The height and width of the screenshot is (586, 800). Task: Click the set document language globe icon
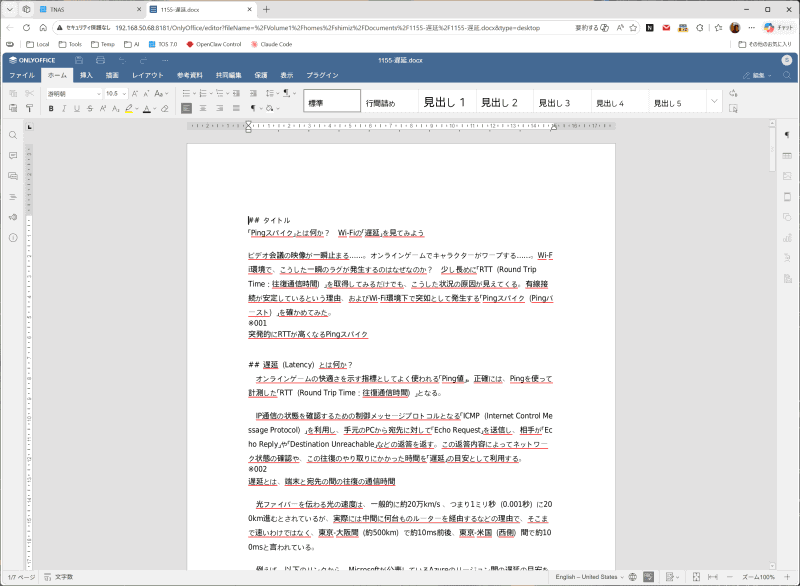(633, 577)
